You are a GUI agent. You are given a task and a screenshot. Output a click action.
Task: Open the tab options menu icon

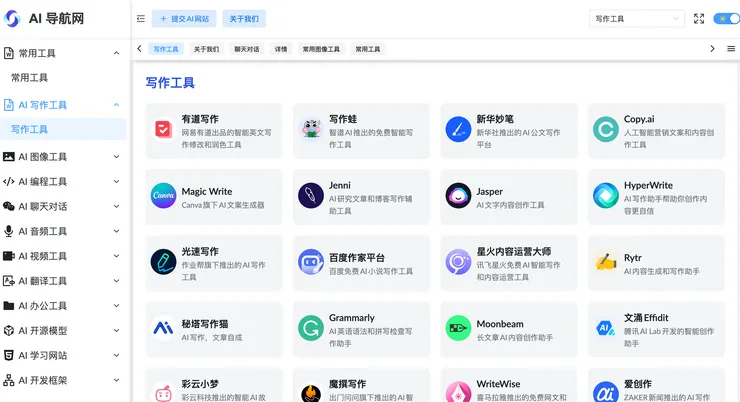[731, 49]
